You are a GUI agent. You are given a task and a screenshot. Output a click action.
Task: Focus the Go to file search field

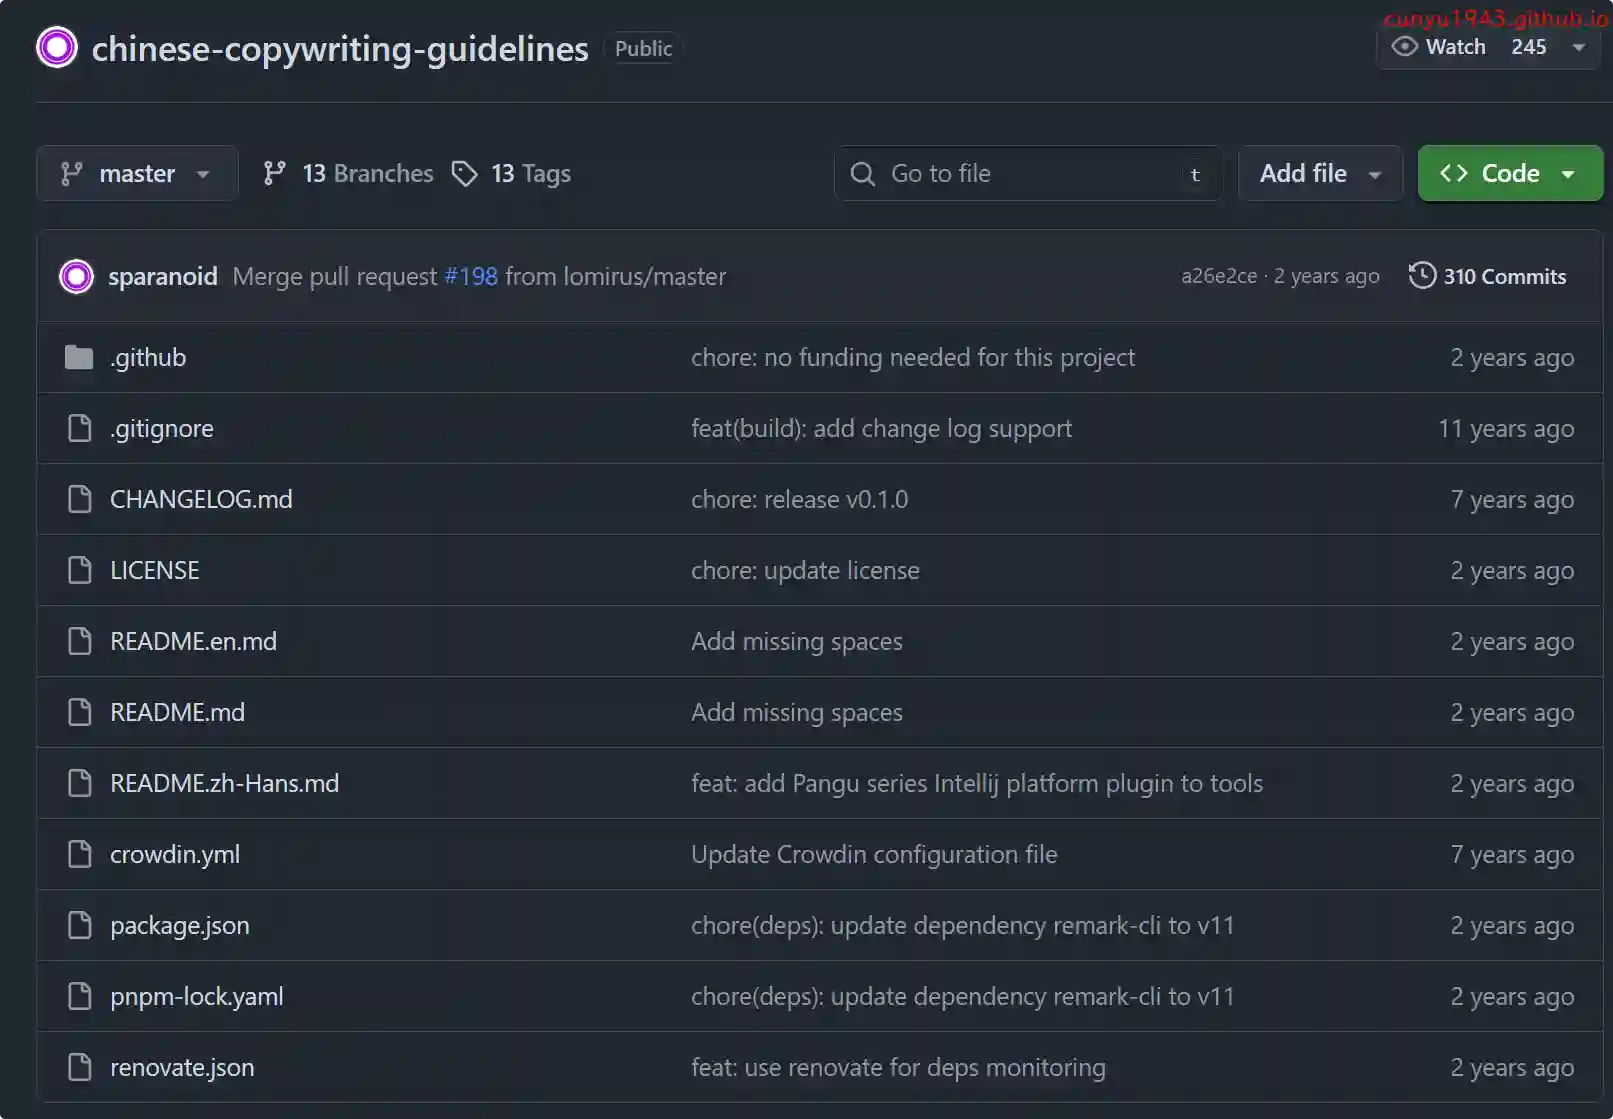tap(1030, 174)
